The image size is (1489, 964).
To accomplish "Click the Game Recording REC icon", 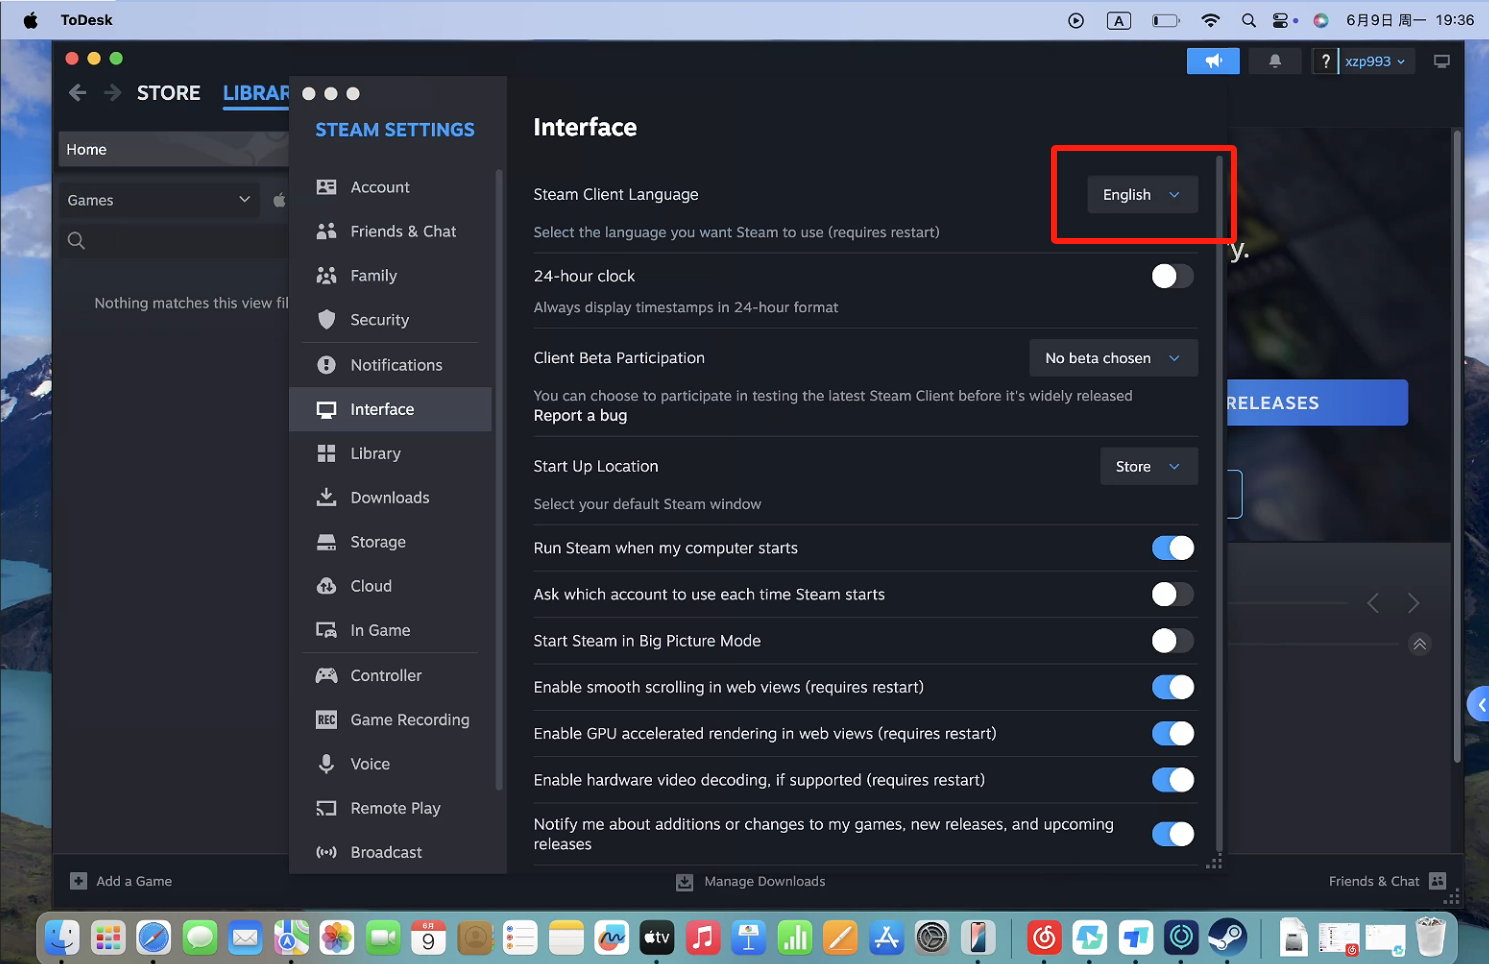I will 326,719.
